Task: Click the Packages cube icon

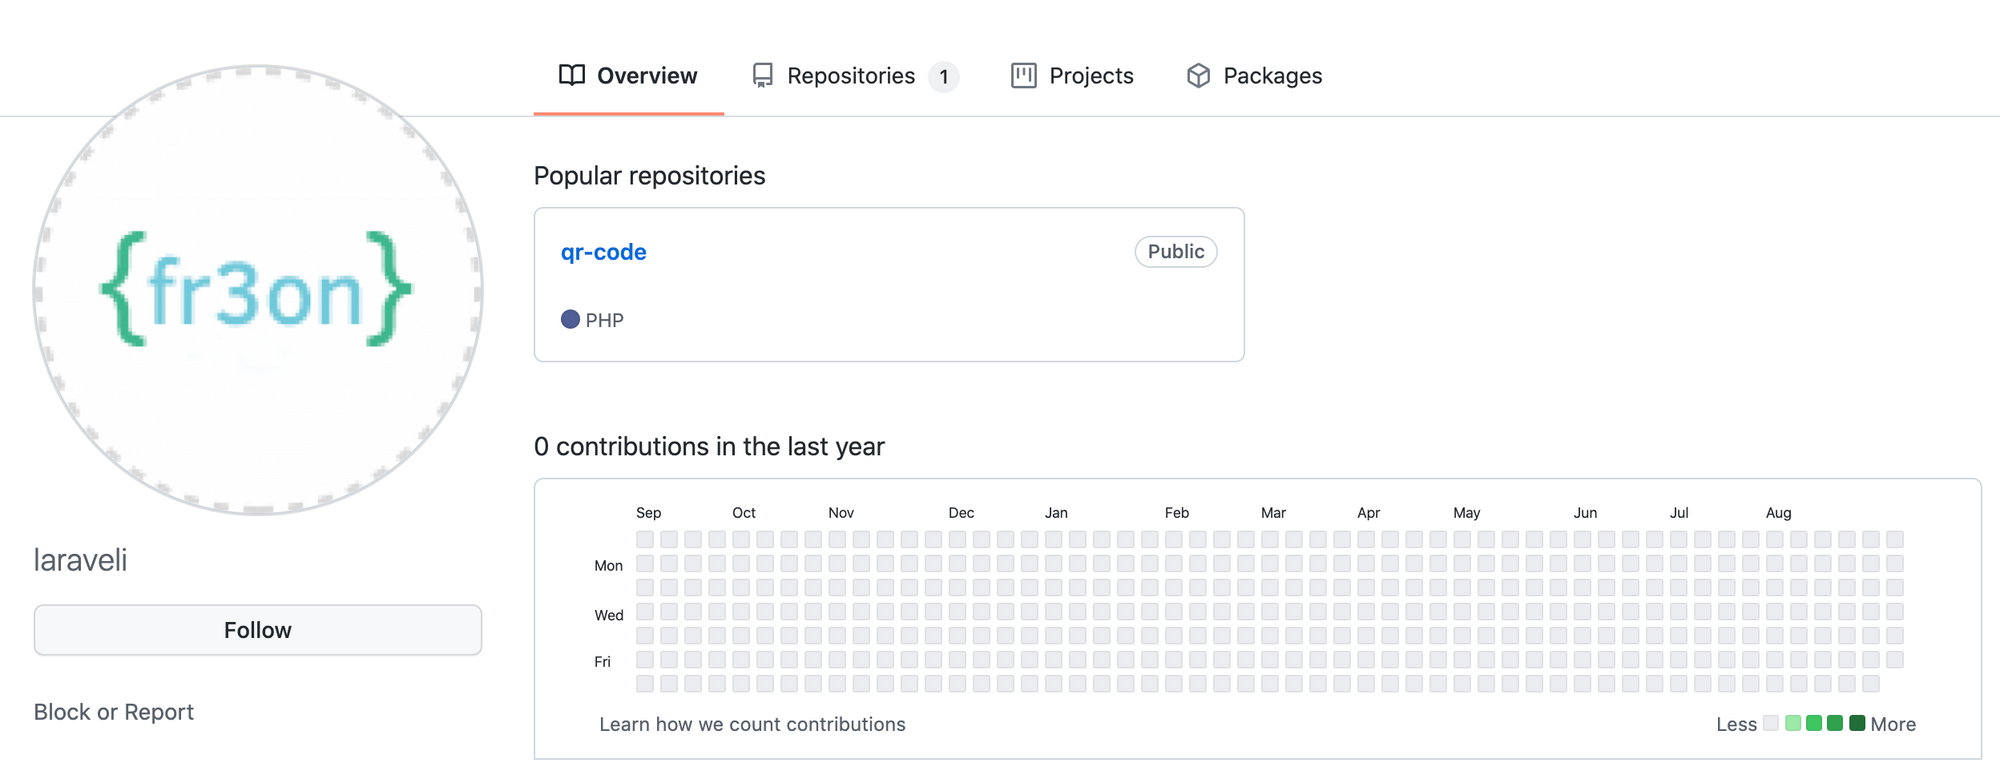Action: pyautogui.click(x=1198, y=76)
